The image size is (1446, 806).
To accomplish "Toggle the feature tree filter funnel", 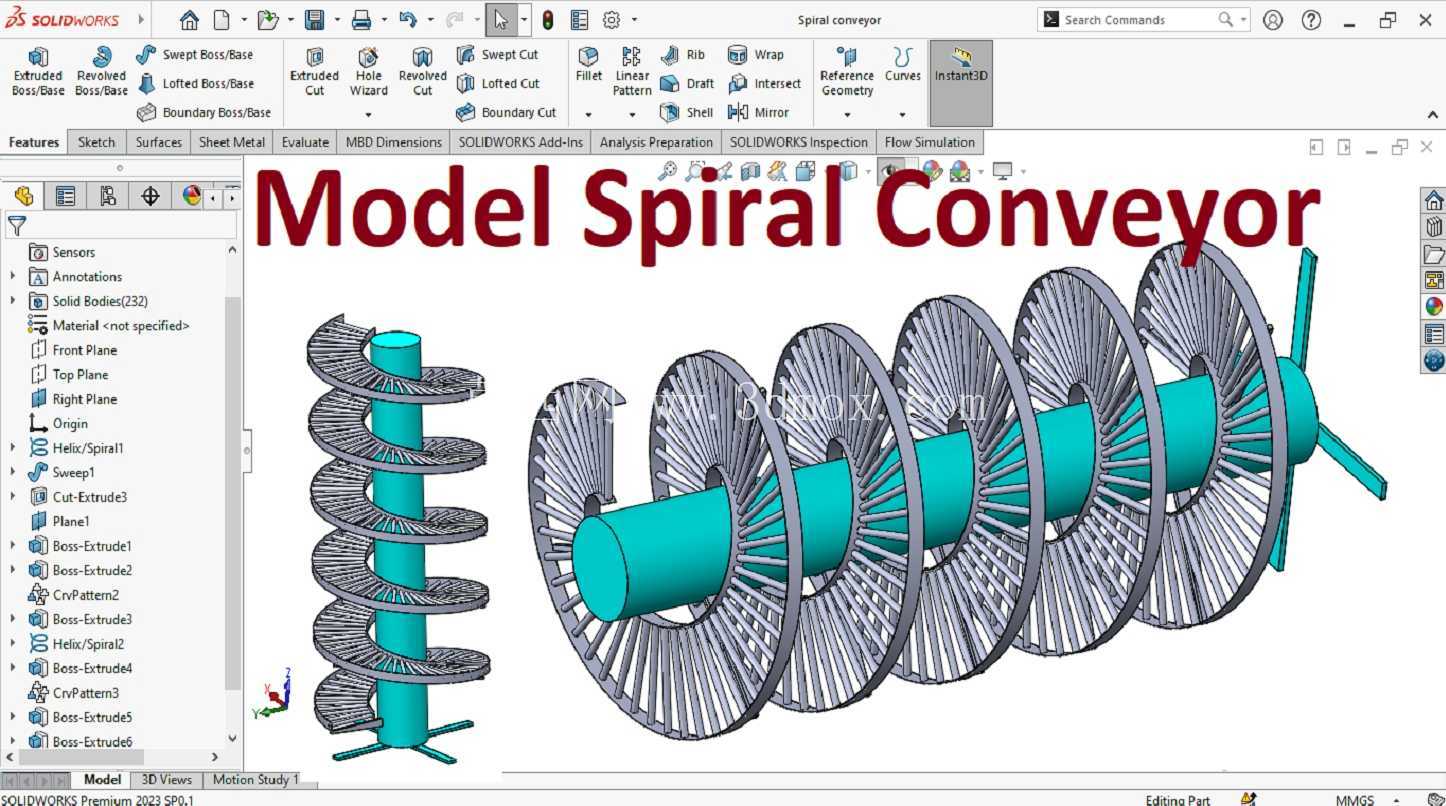I will [17, 225].
